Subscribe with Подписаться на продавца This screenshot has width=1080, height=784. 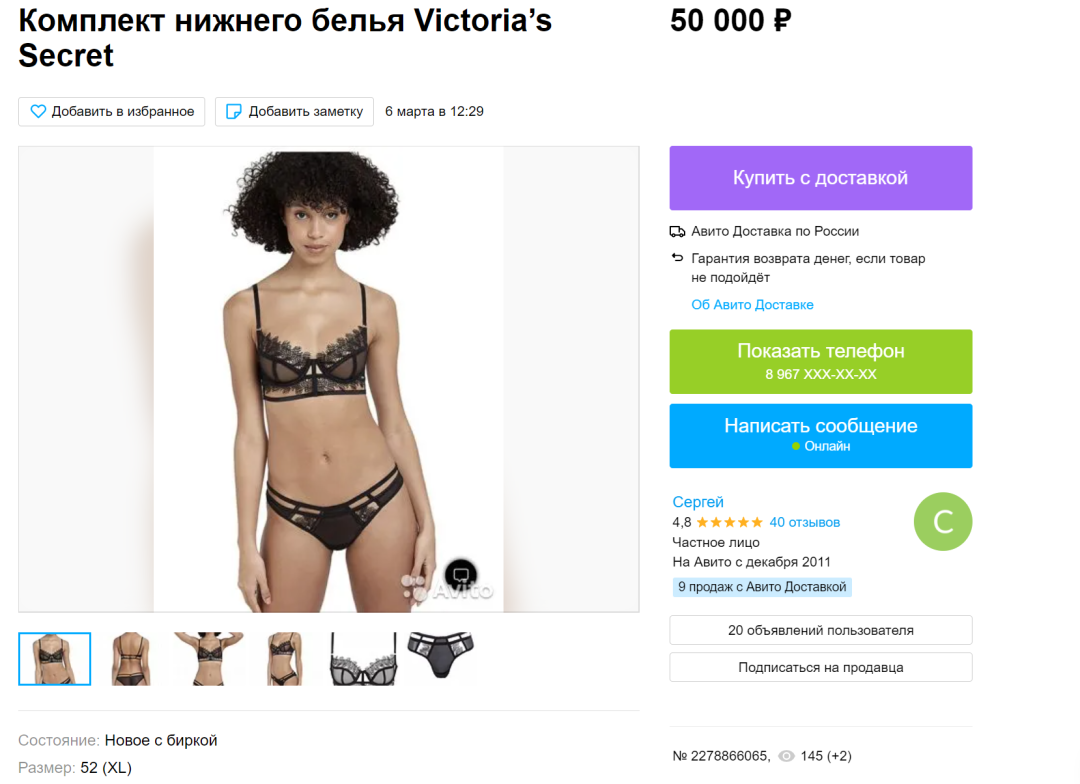tap(820, 667)
